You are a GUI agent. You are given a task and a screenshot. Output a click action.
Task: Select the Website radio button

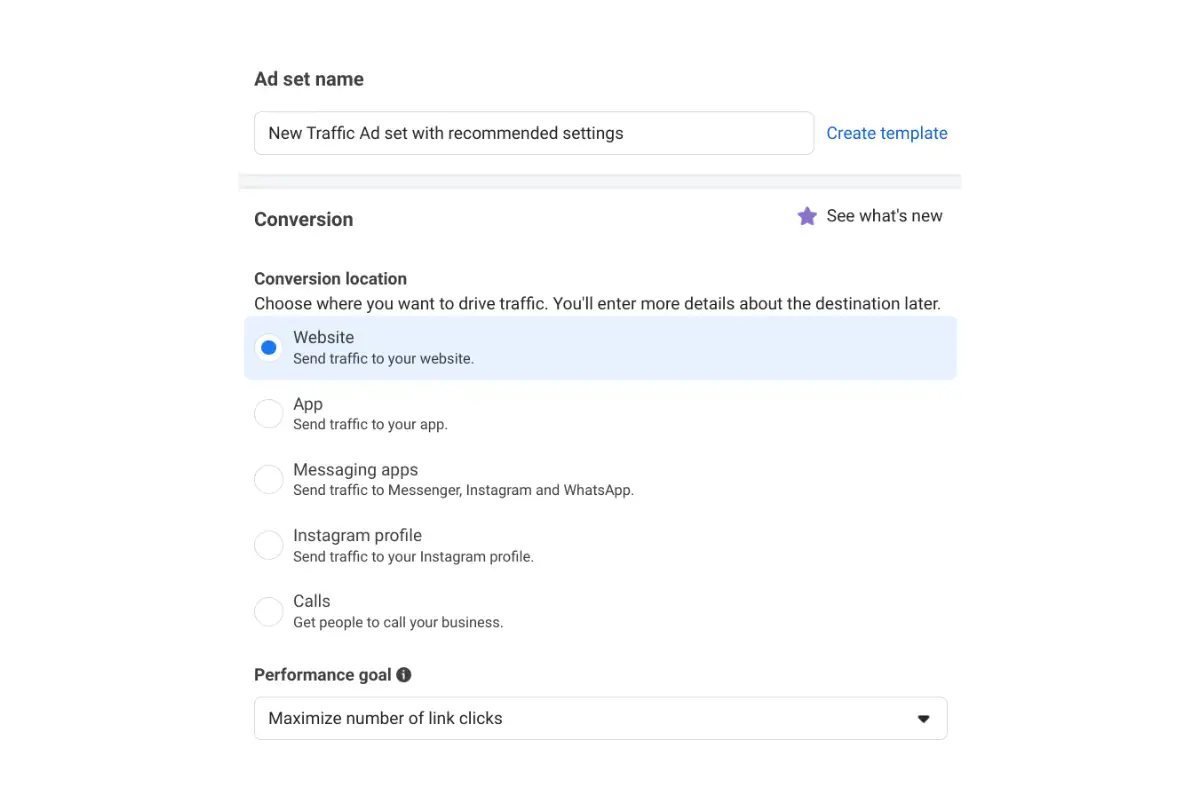tap(268, 348)
